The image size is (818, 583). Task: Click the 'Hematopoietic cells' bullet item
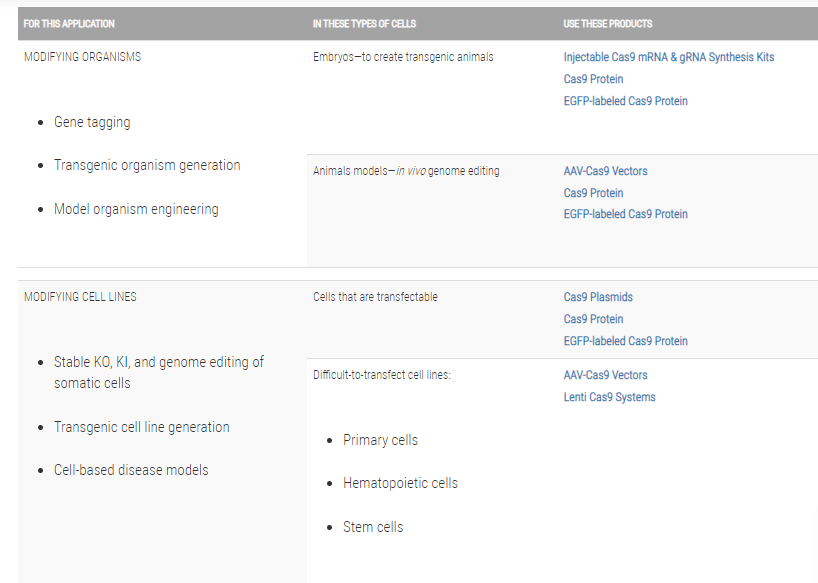tap(400, 483)
